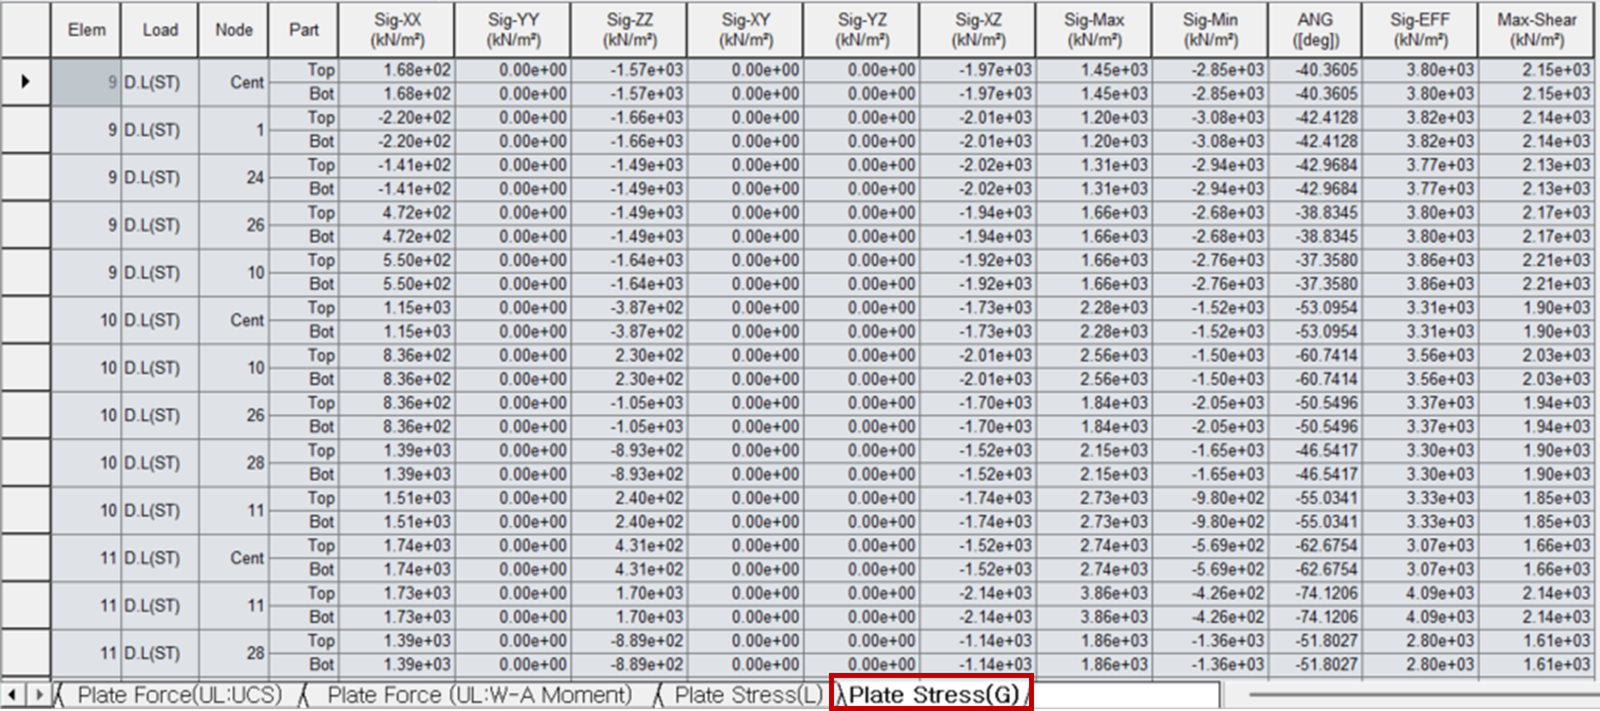Image resolution: width=1600 pixels, height=711 pixels.
Task: Select the Max-Shear column header
Action: tap(1537, 30)
